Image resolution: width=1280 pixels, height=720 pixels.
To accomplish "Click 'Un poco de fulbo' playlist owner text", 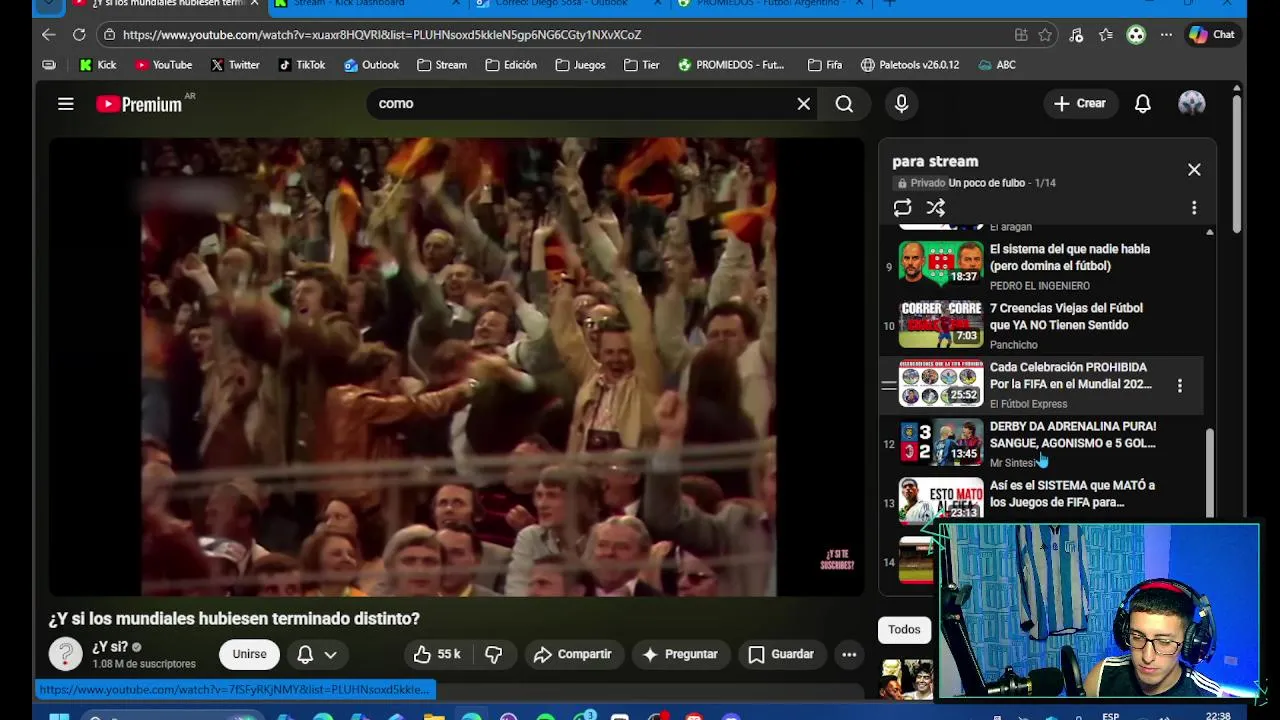I will point(987,183).
